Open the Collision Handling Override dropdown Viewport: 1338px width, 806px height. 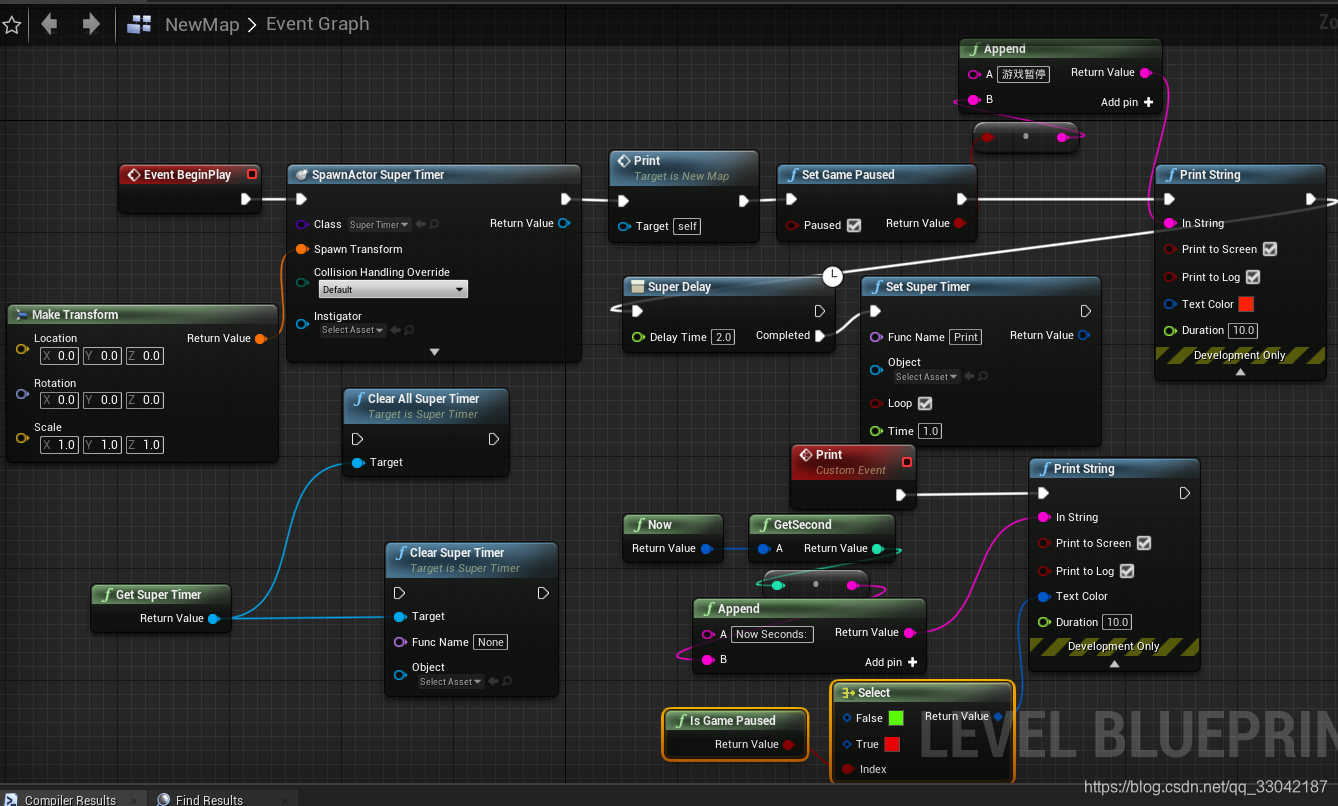[x=392, y=288]
